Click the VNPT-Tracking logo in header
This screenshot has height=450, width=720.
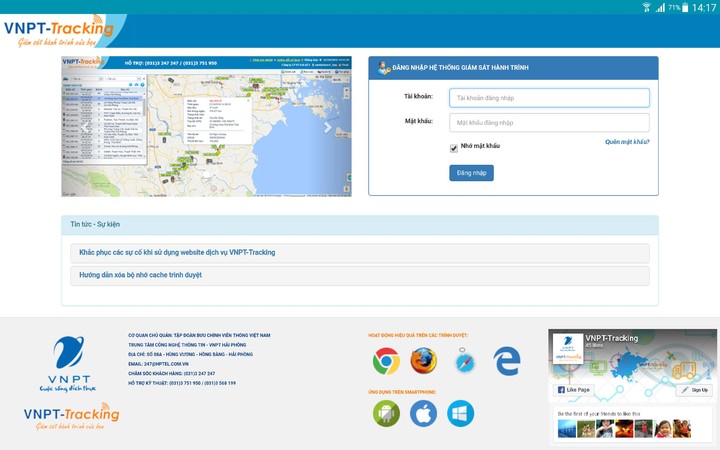59,31
